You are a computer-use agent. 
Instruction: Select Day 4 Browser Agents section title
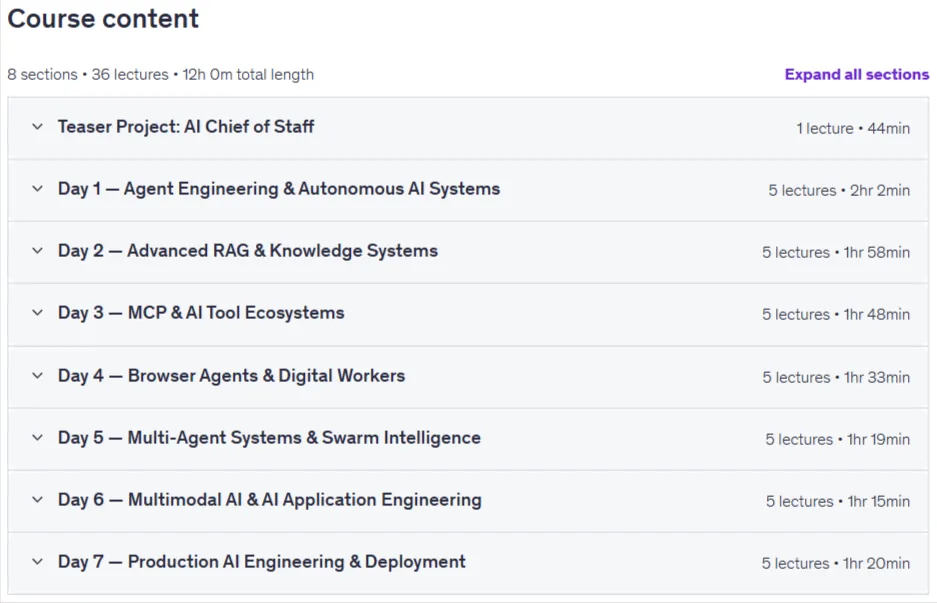[231, 376]
